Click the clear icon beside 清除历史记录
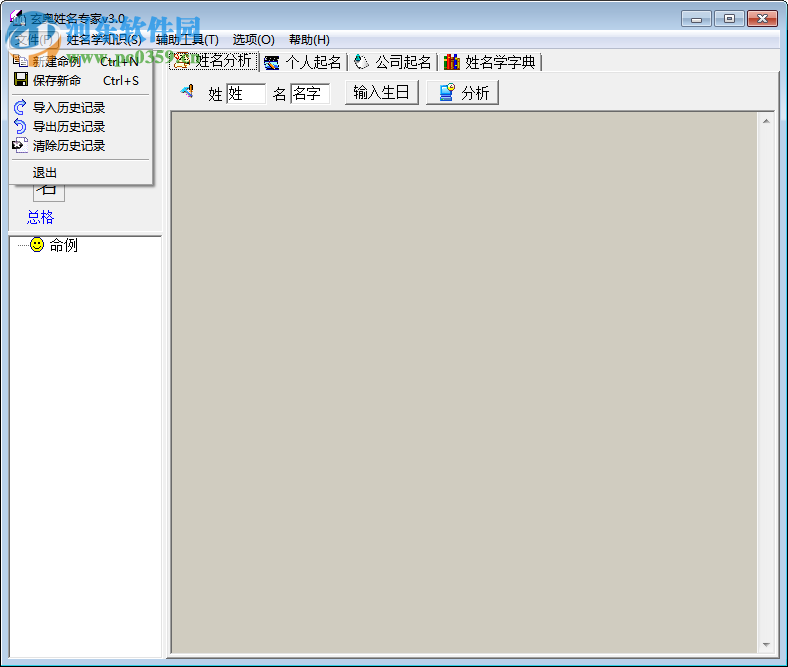788x667 pixels. click(20, 145)
